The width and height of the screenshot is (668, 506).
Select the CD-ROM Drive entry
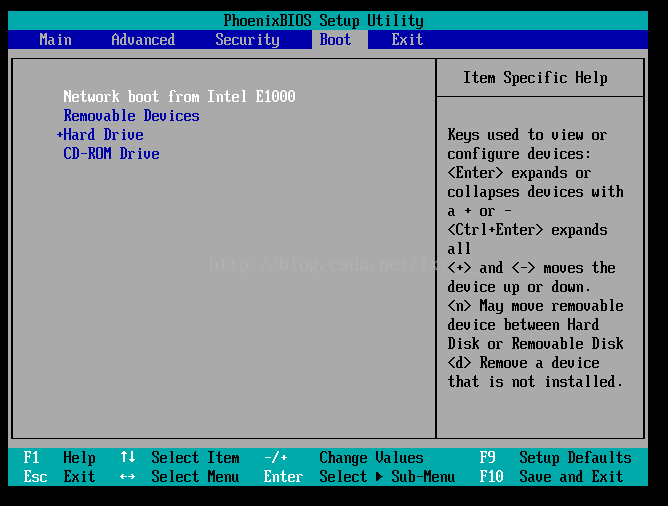pyautogui.click(x=111, y=154)
